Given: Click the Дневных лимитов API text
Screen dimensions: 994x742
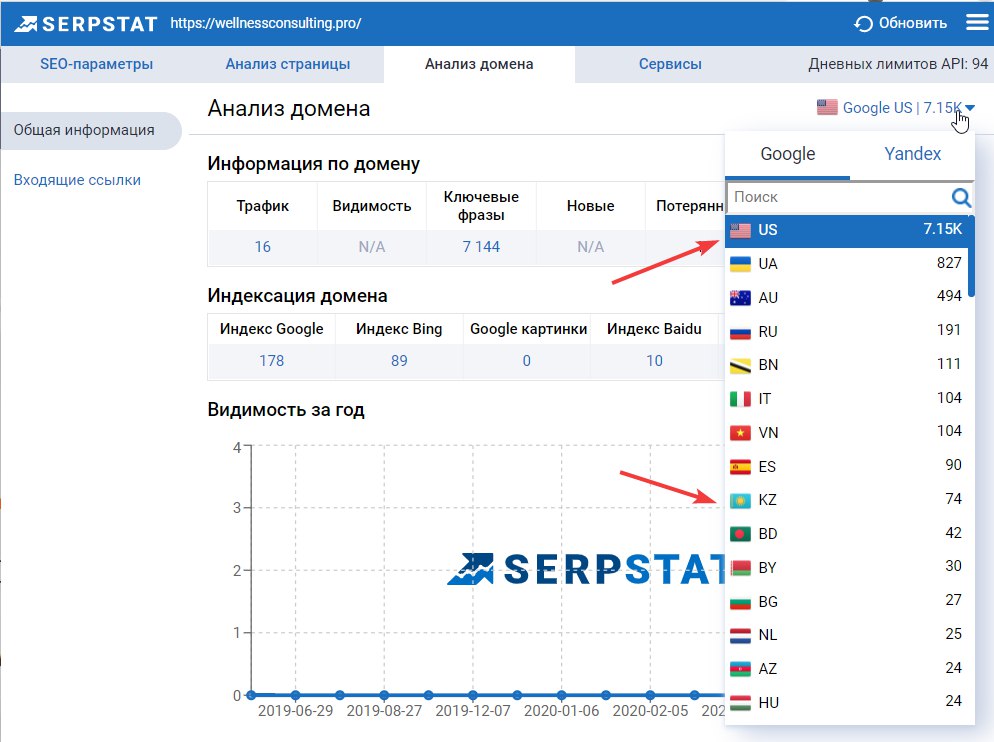Looking at the screenshot, I should point(898,64).
